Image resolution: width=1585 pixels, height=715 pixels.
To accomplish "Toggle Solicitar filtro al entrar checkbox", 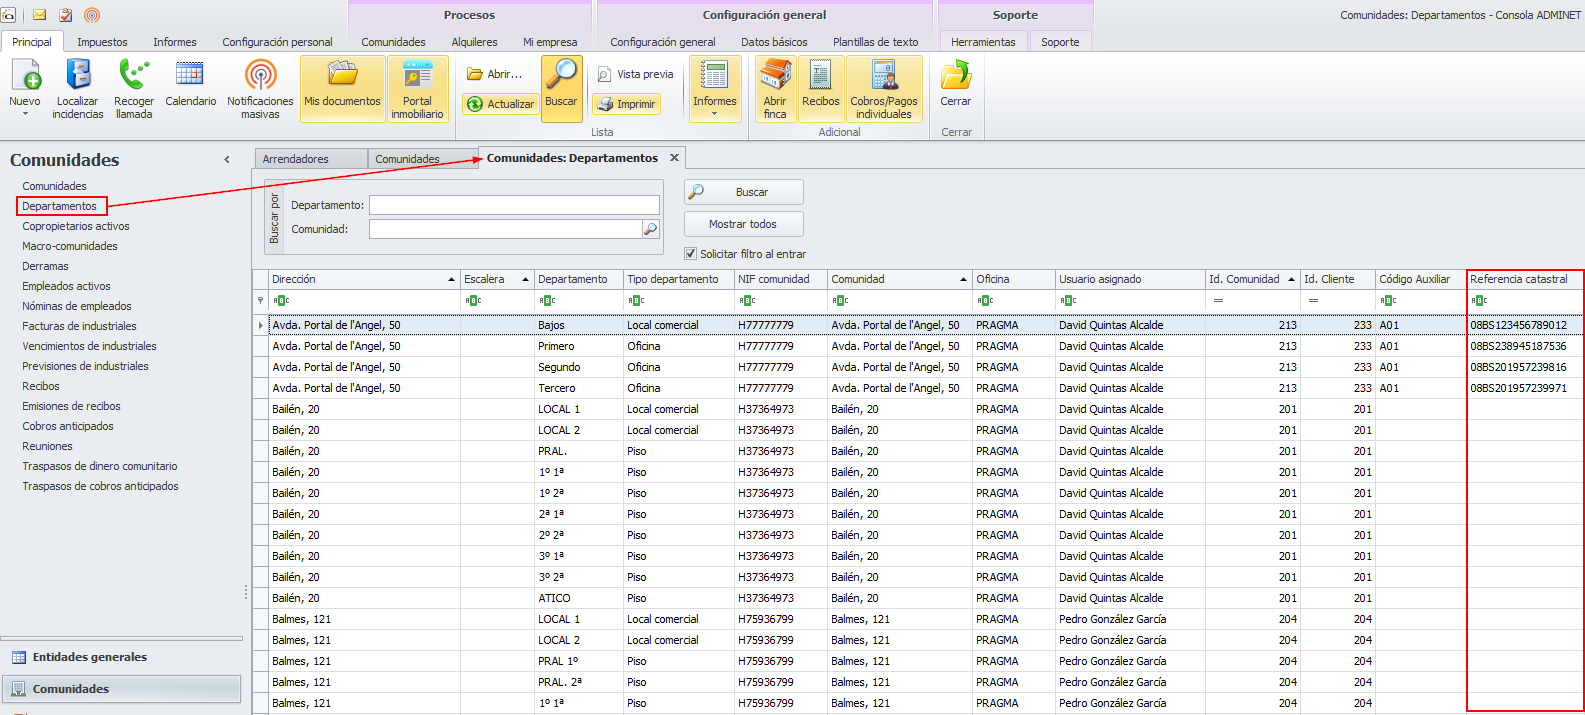I will click(x=691, y=254).
